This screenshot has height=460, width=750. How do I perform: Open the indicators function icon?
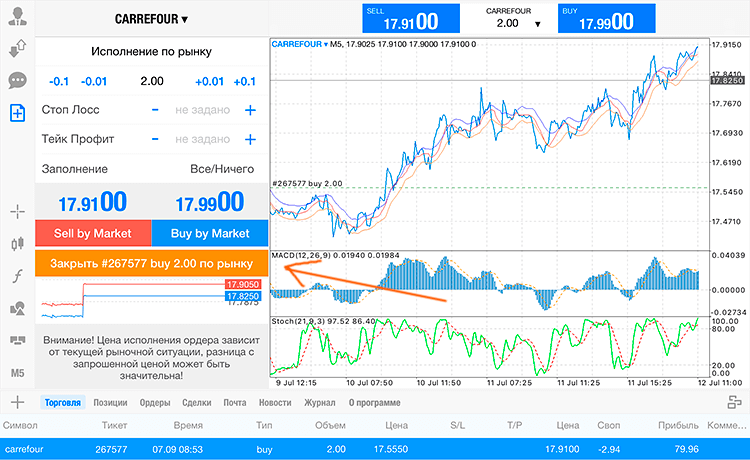click(x=18, y=276)
